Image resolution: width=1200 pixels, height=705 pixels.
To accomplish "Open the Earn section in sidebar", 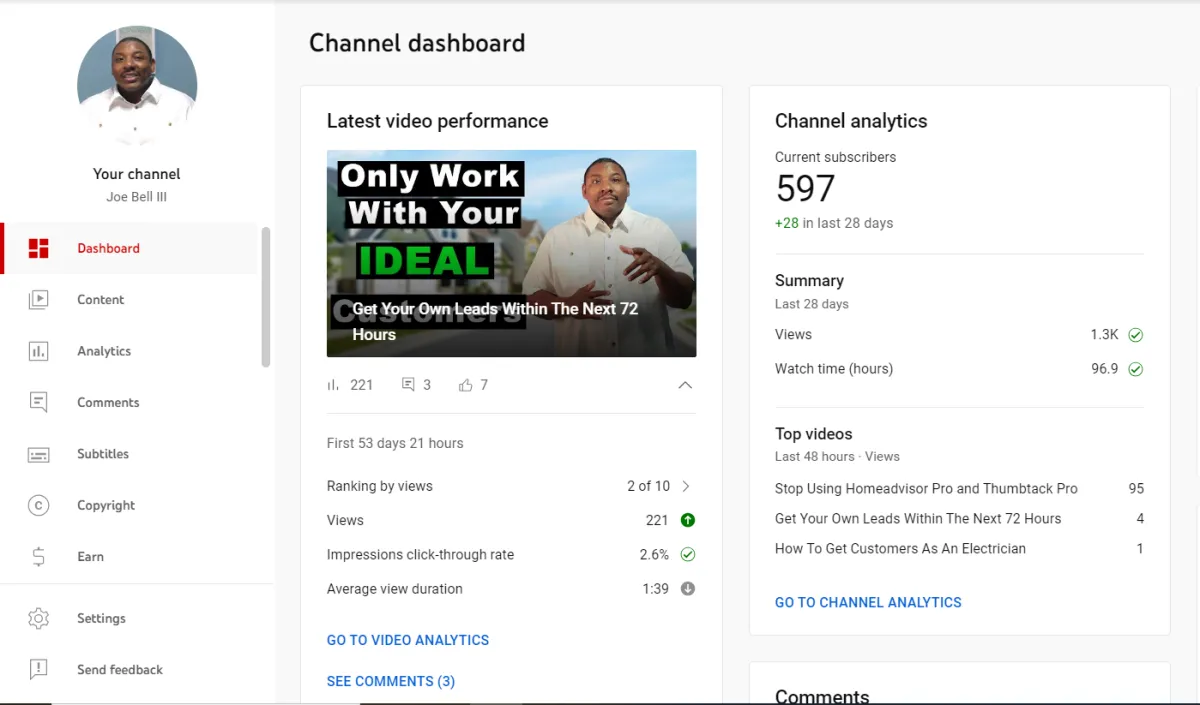I will tap(130, 557).
